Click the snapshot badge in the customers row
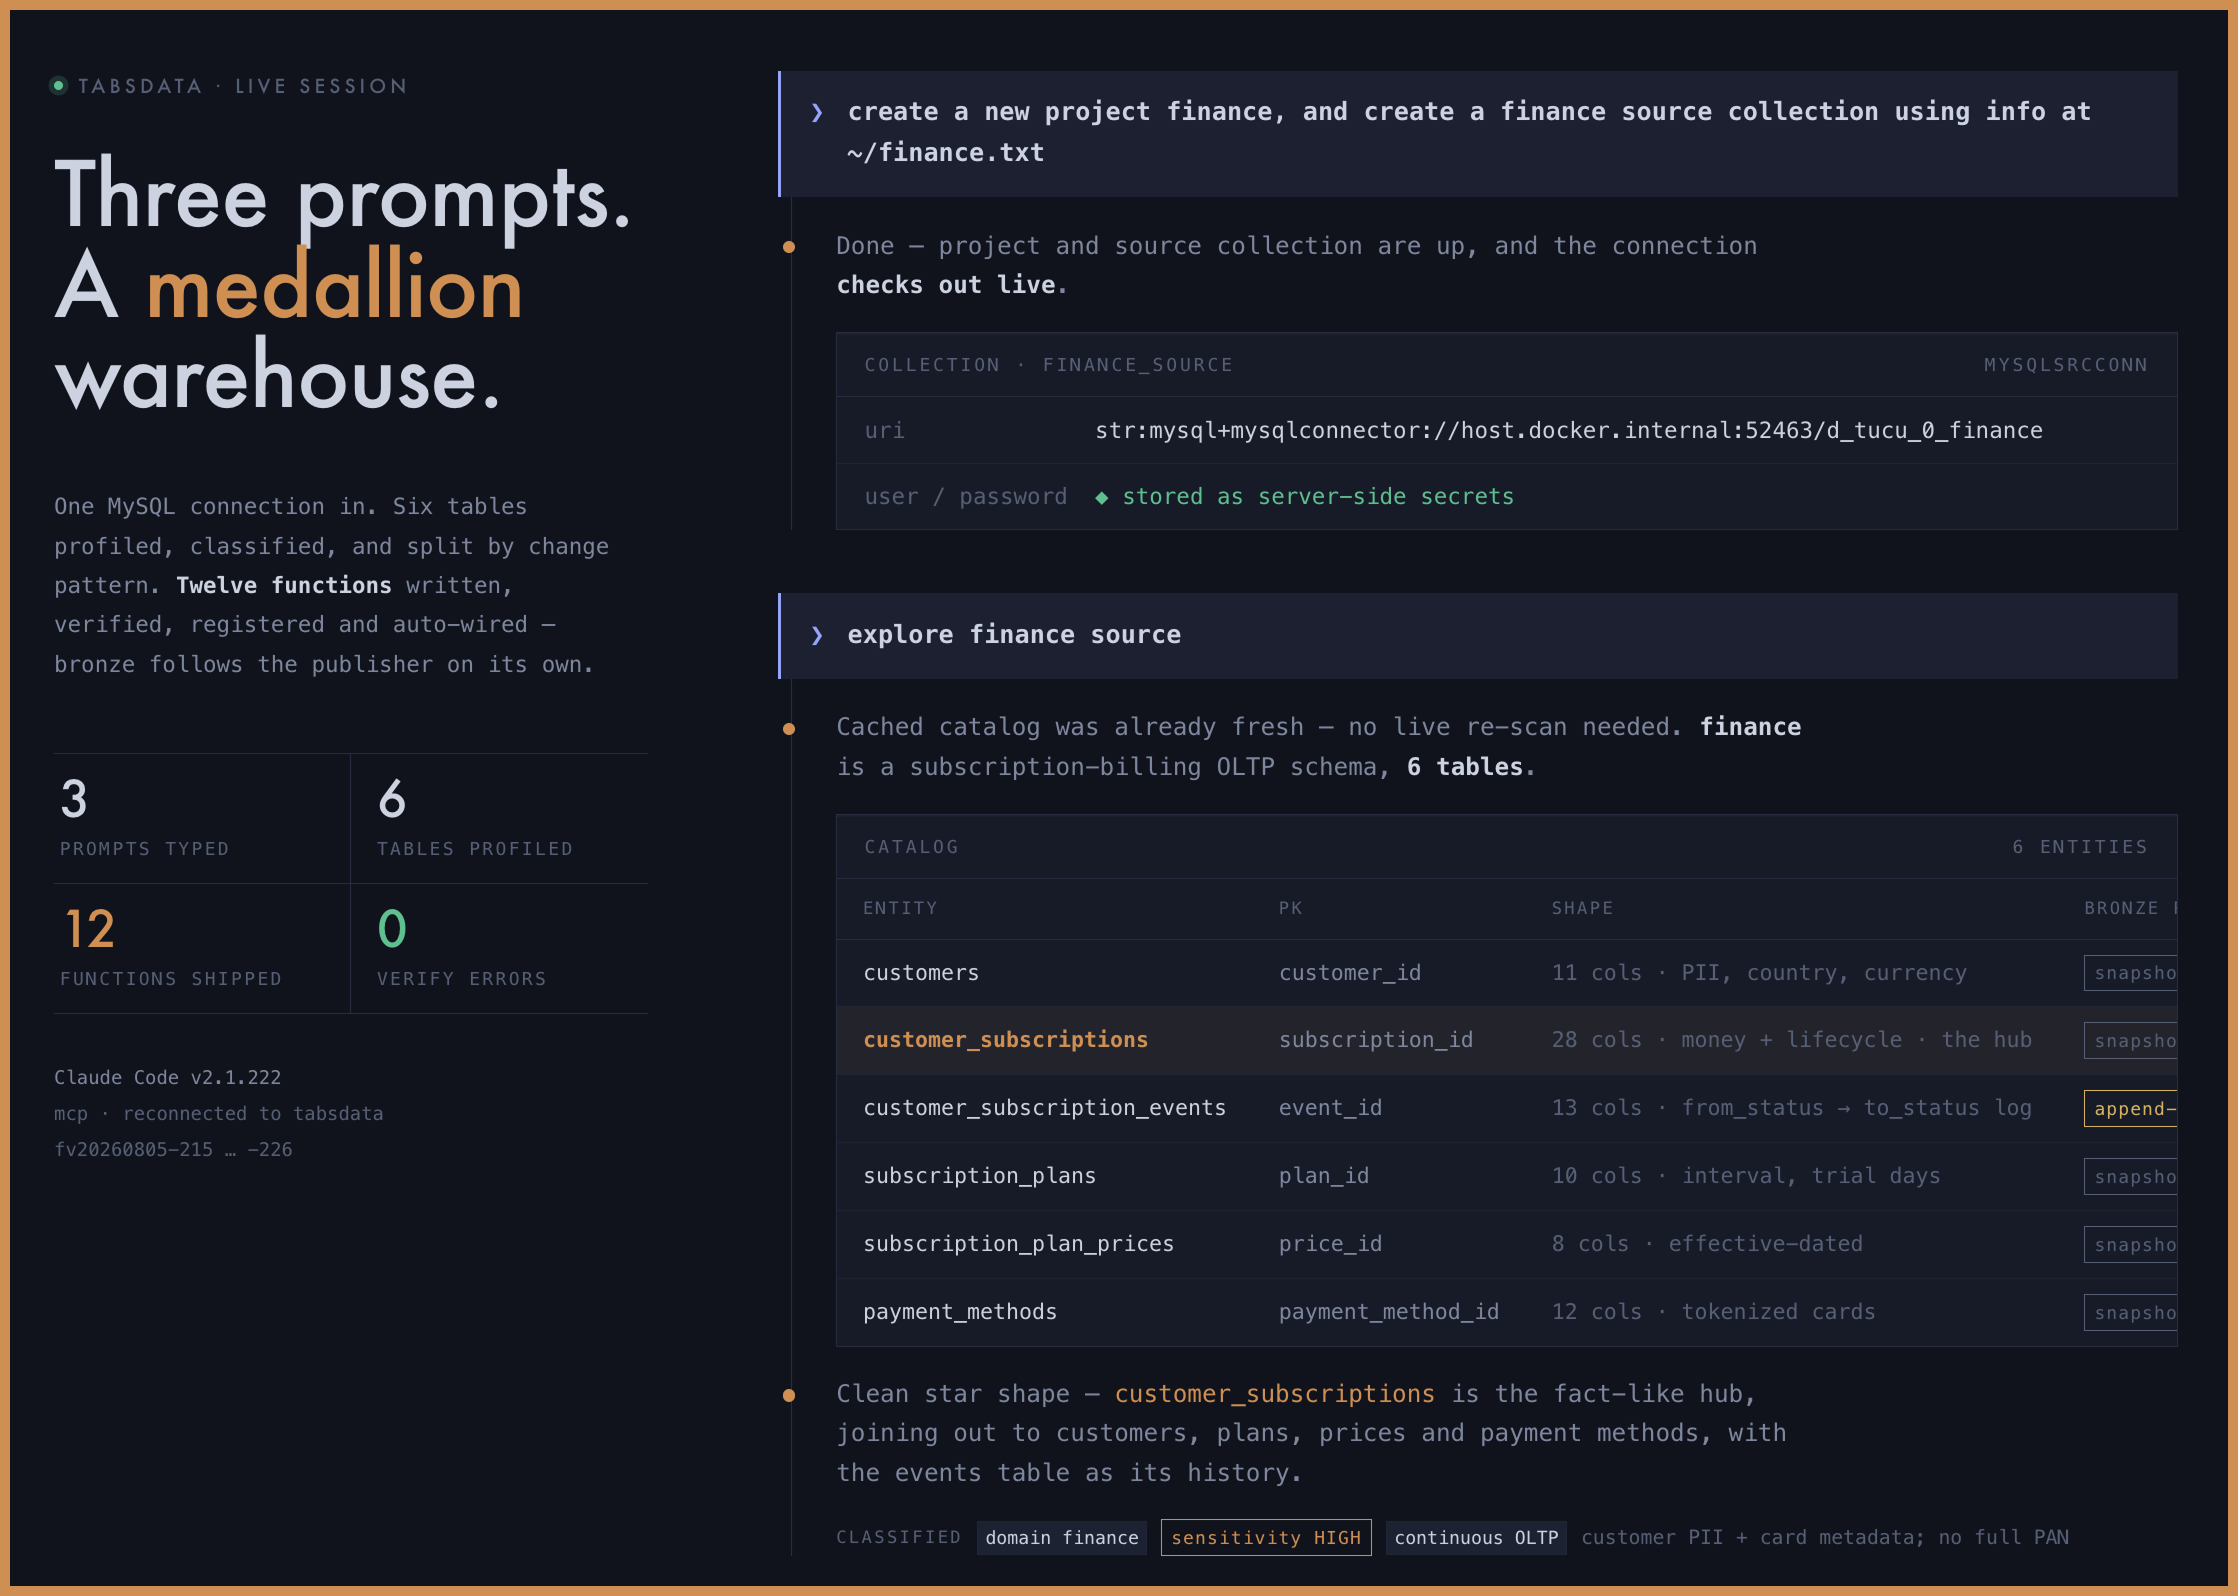2238x1596 pixels. 2130,973
